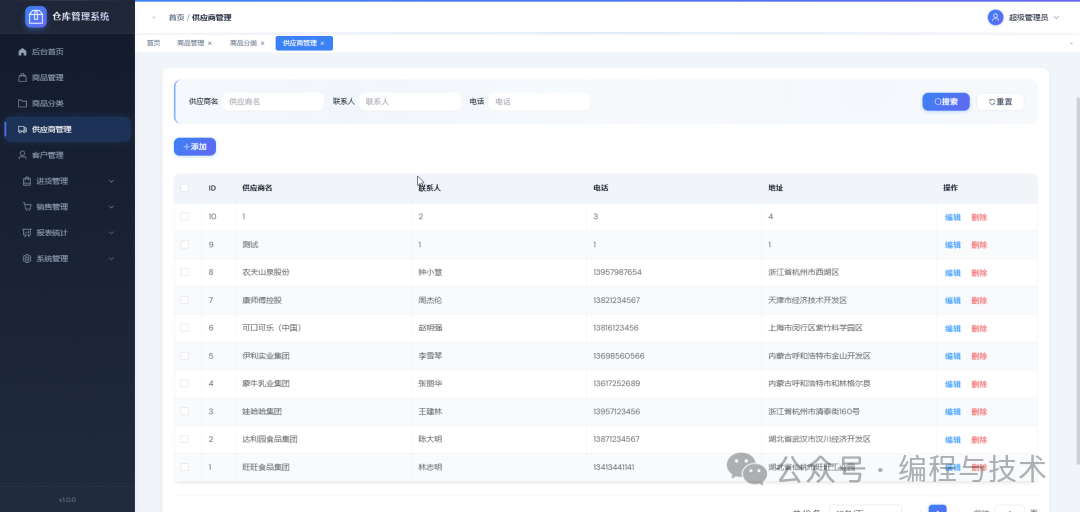Delete the 康师傅控股 supplier

click(x=979, y=300)
